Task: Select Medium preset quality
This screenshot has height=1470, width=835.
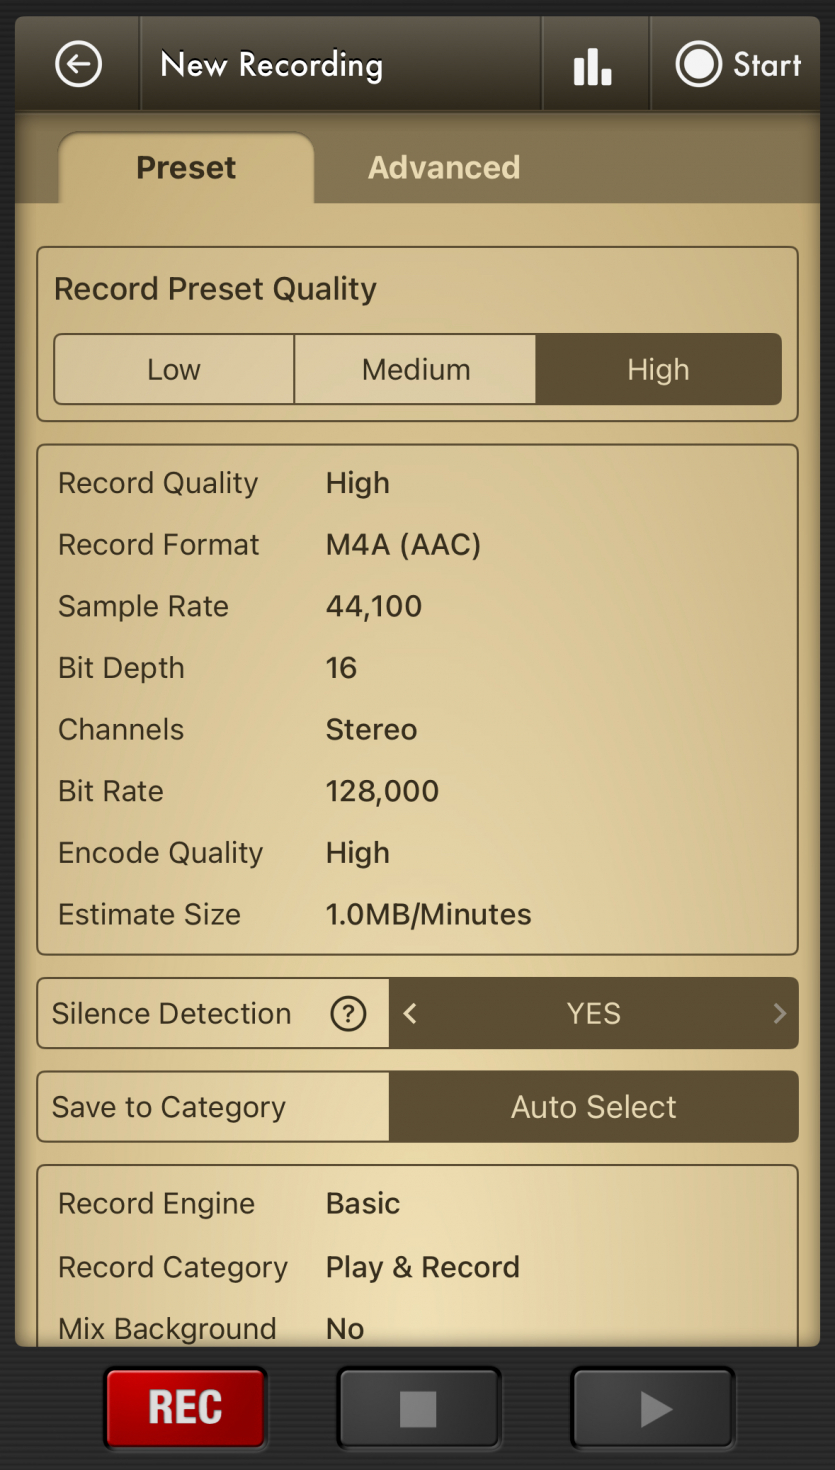Action: pos(416,370)
